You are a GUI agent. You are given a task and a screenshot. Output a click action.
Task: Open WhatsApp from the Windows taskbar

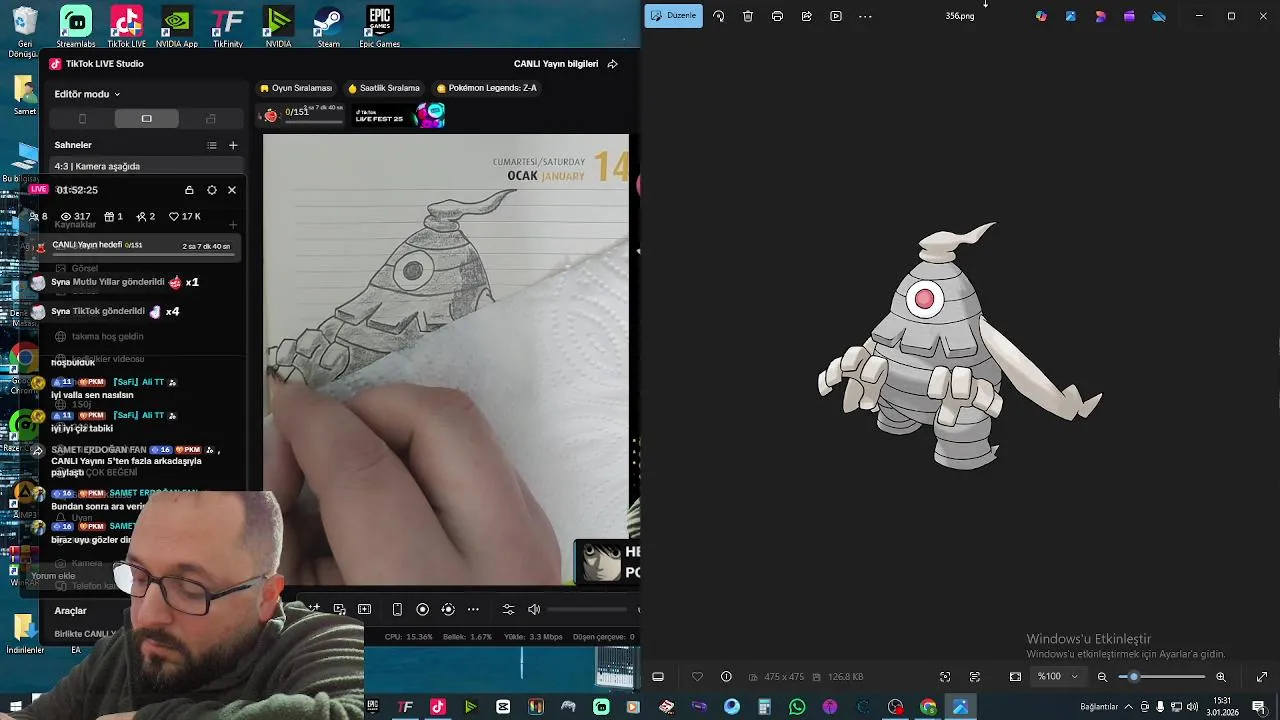point(797,707)
